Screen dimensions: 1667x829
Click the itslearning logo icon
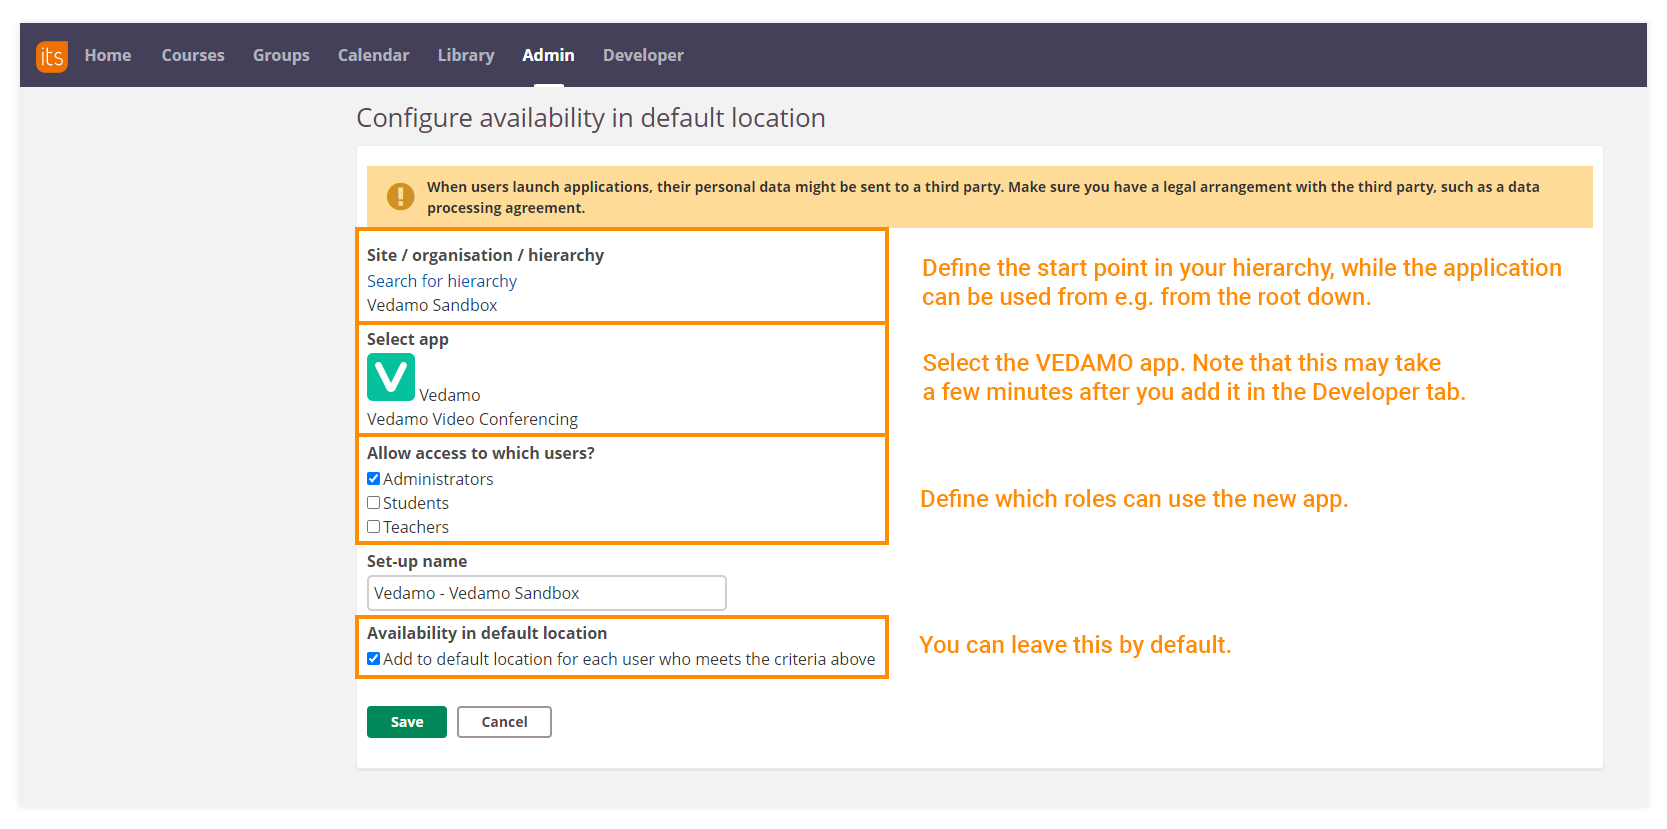pos(52,56)
